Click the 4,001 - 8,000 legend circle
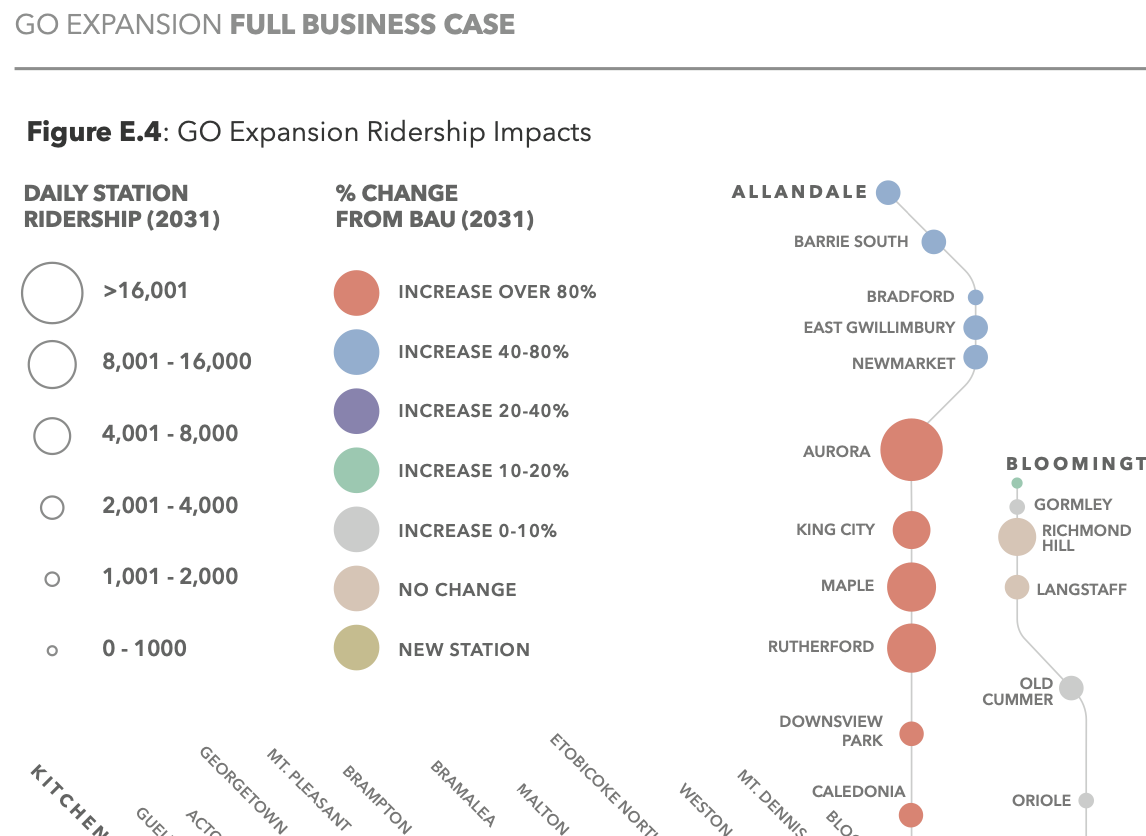This screenshot has height=836, width=1146. pos(52,435)
